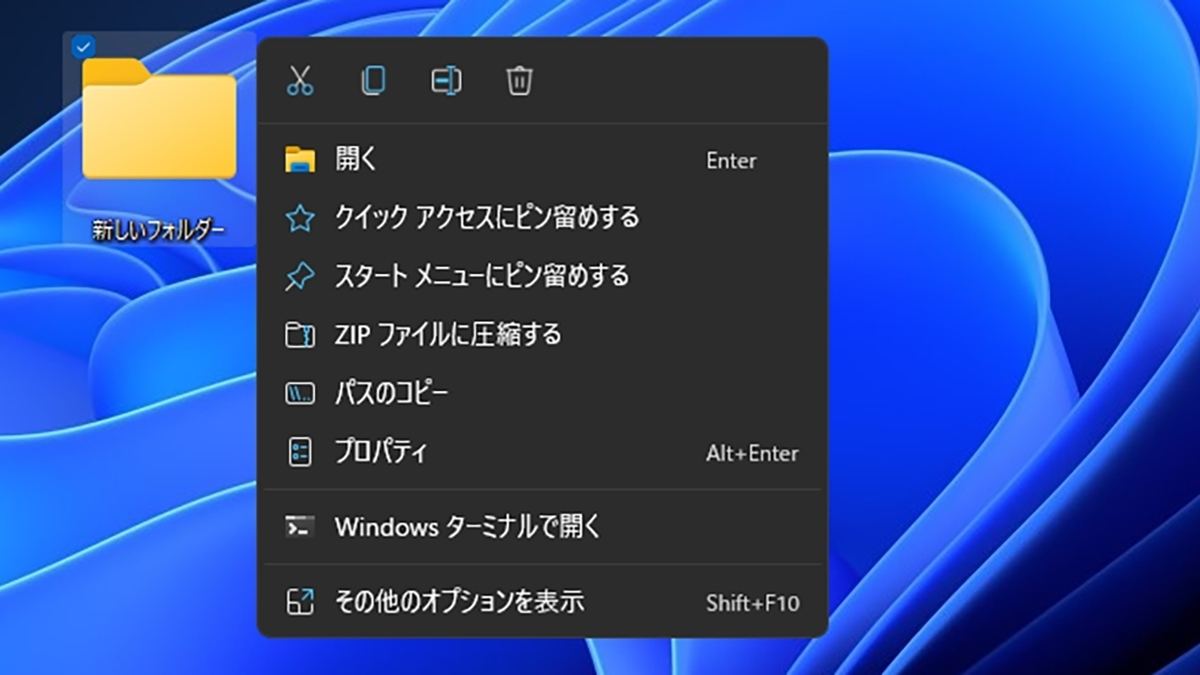
Task: Choose スタート メニューにピン留めする
Action: click(543, 276)
